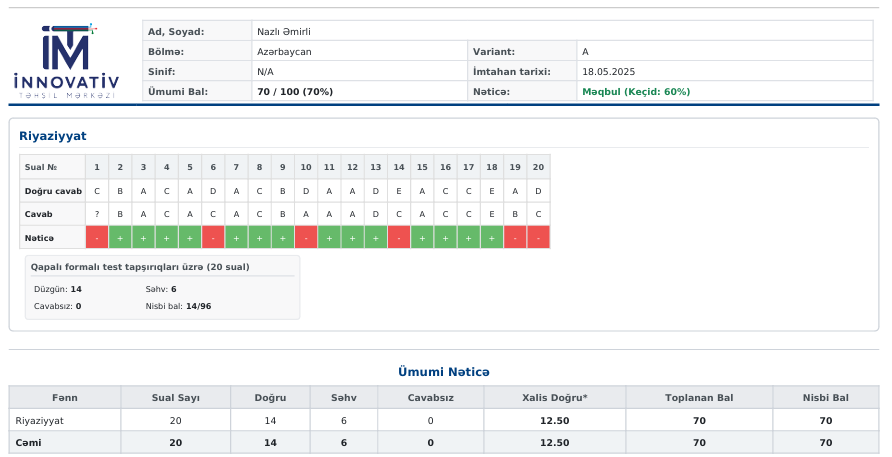The width and height of the screenshot is (892, 457).
Task: Click Nisbi Bal 70 in Cəmi row
Action: 825,443
